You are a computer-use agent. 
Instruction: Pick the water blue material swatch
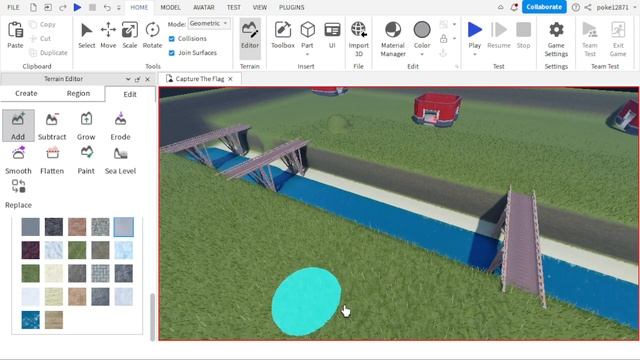click(x=31, y=320)
